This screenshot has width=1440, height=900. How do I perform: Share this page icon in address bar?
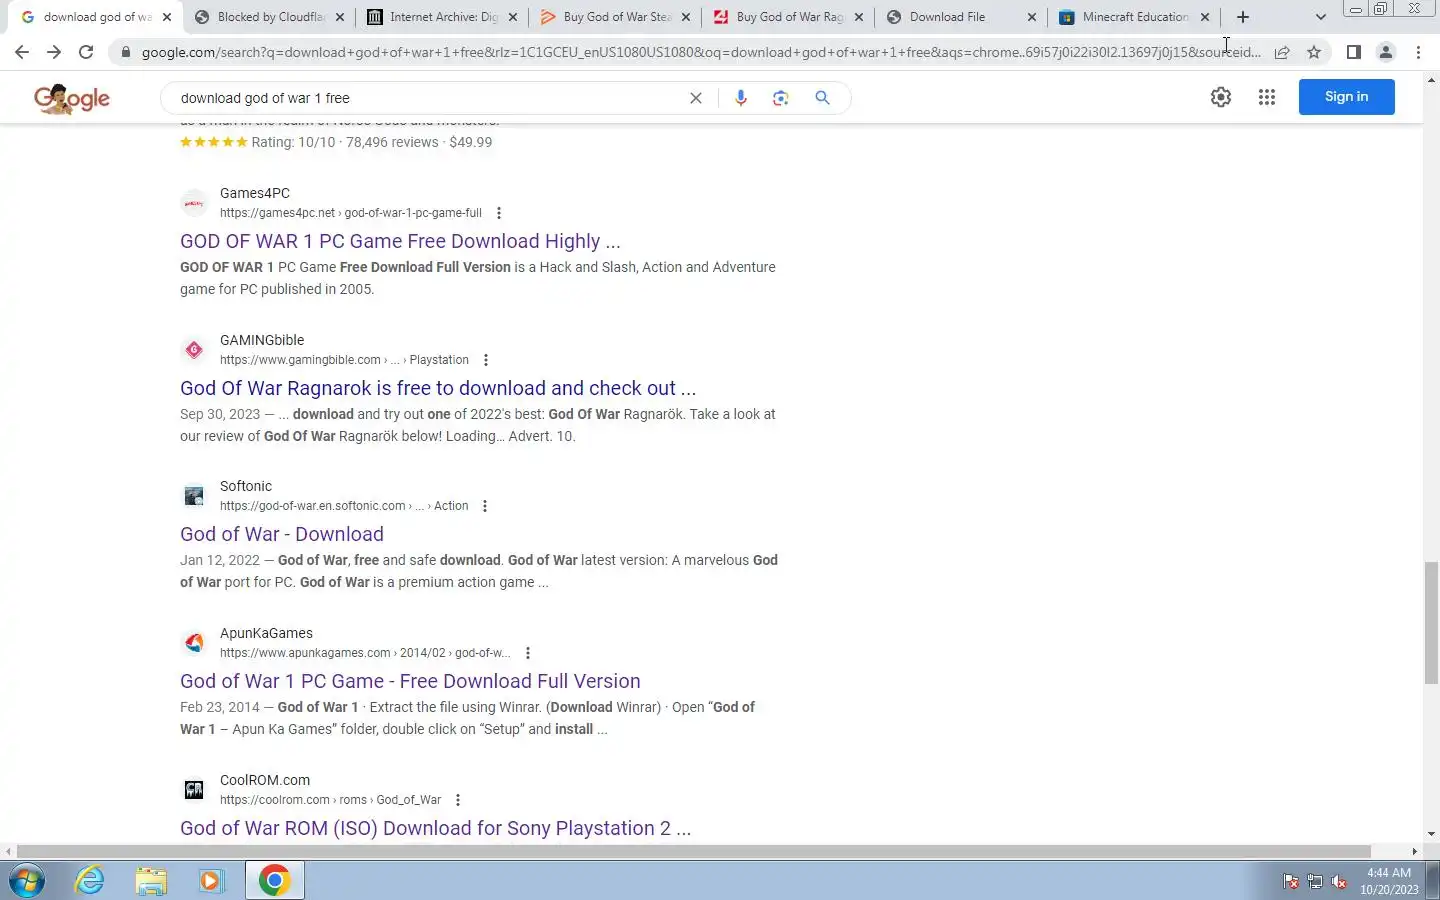click(1282, 52)
